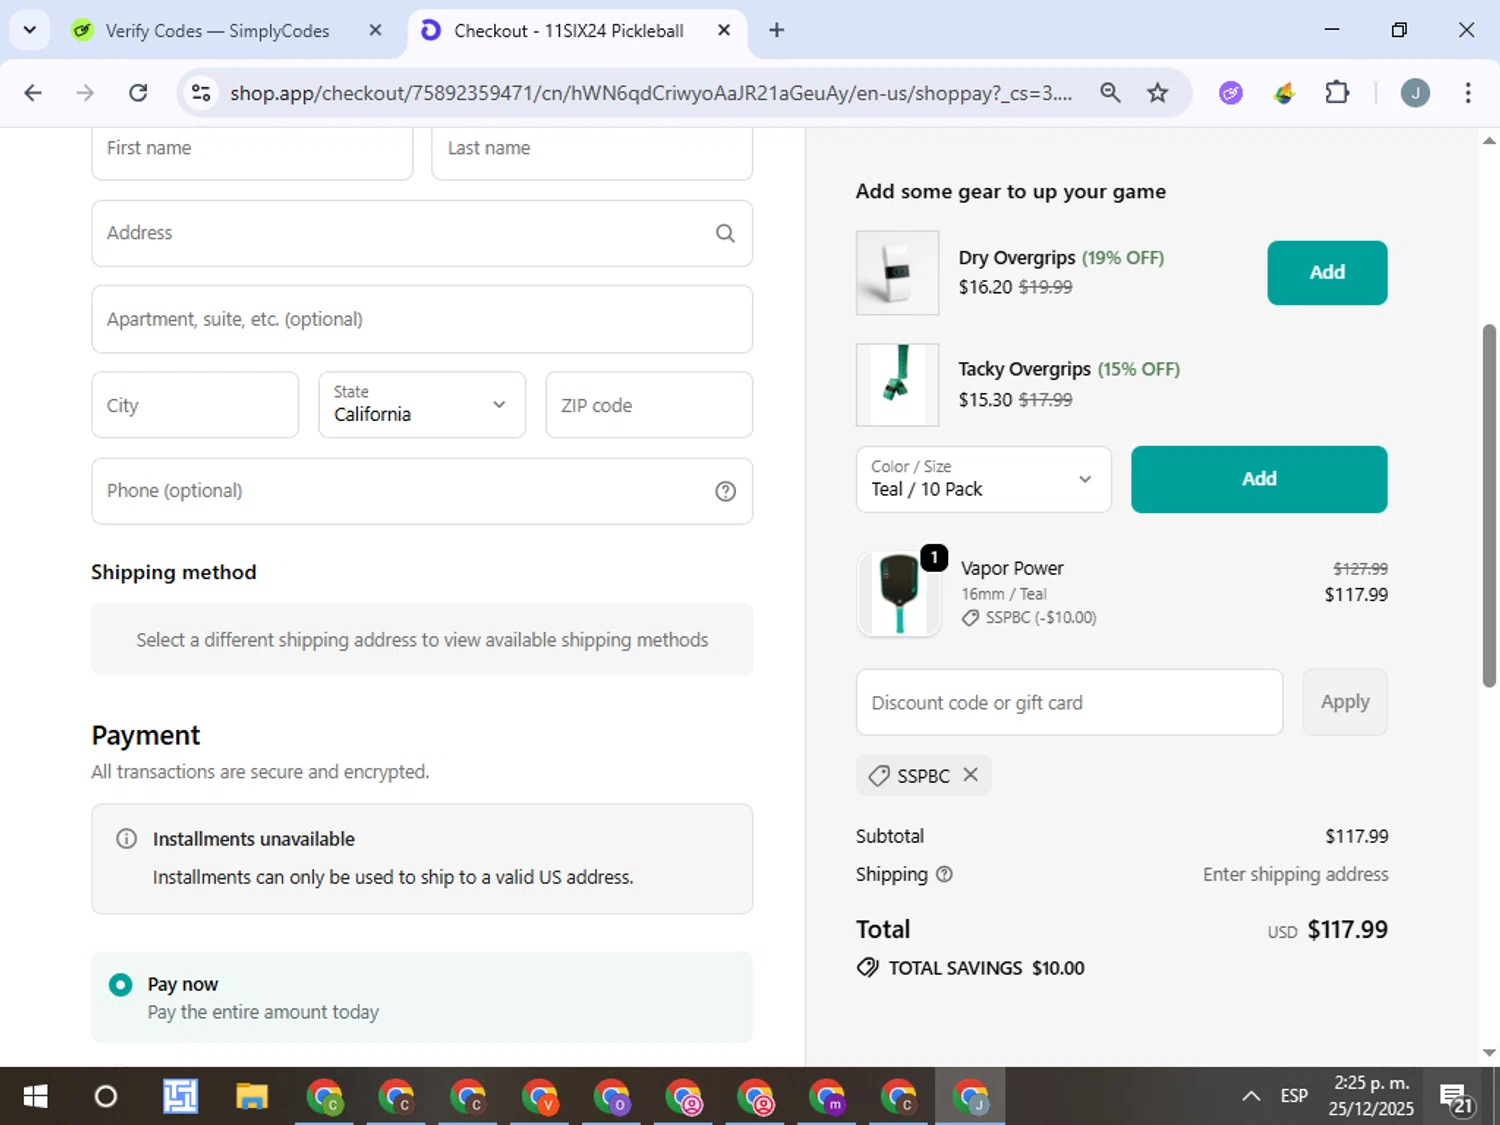The height and width of the screenshot is (1125, 1500).
Task: Open the tab search chevron
Action: click(x=30, y=30)
